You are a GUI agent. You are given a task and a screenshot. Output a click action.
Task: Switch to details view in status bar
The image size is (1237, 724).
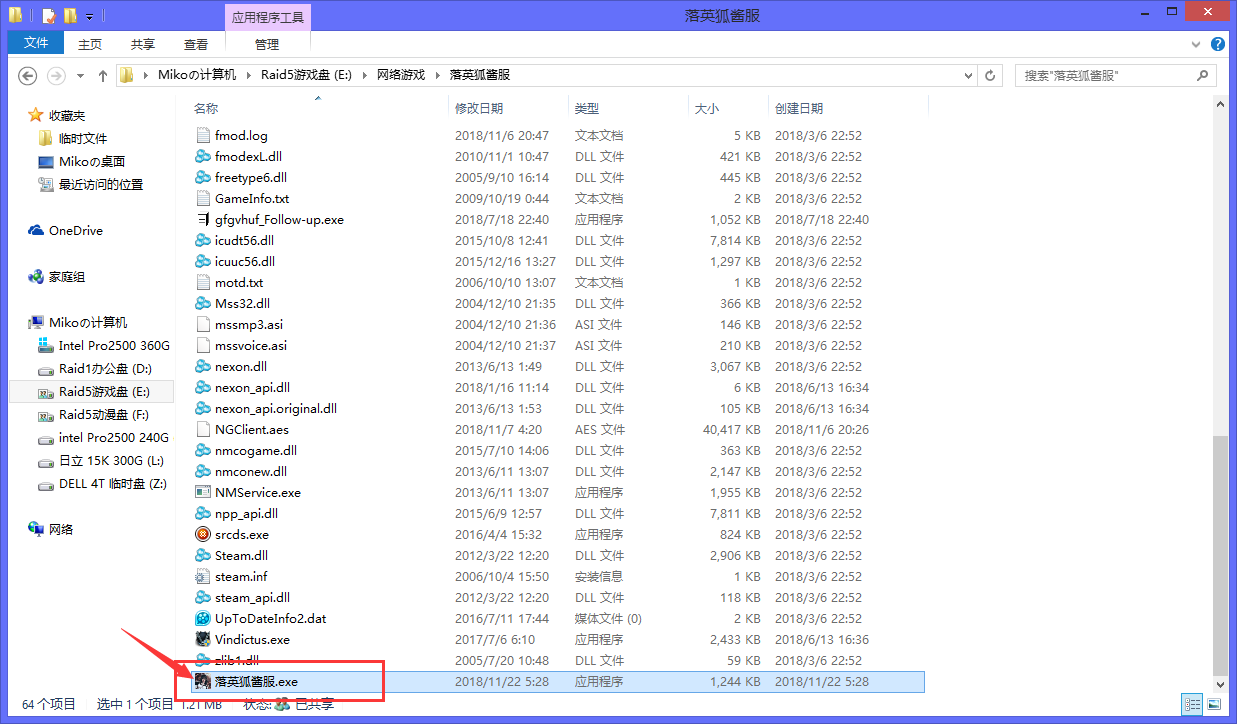(x=1192, y=703)
